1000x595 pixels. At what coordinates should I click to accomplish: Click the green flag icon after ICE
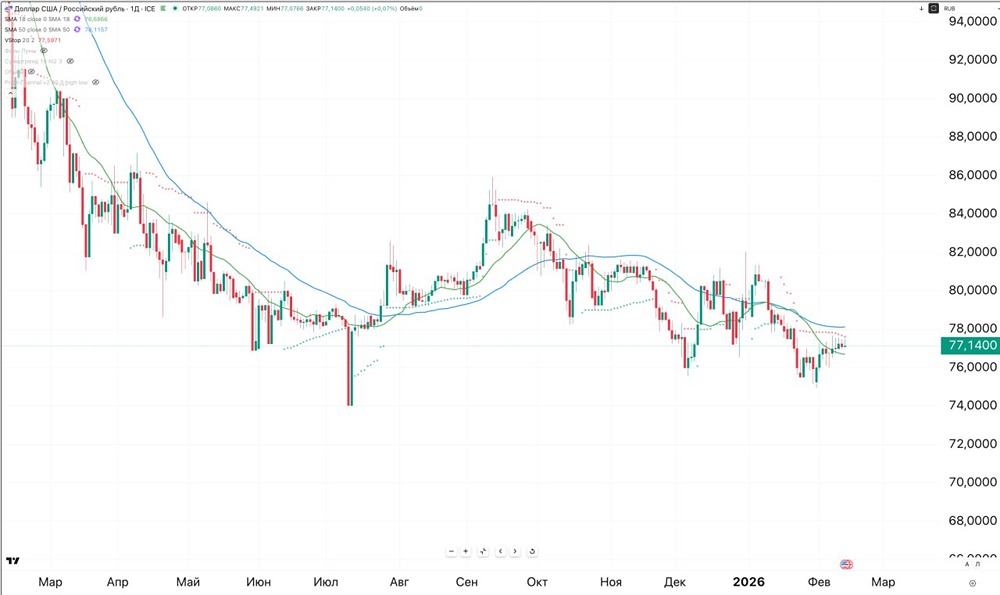[x=163, y=8]
